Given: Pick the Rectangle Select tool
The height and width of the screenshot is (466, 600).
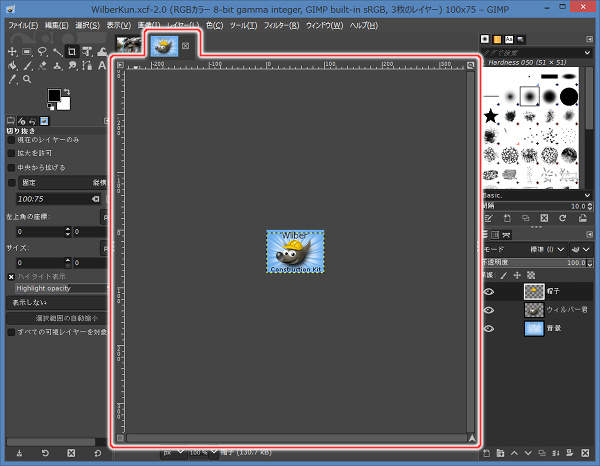Looking at the screenshot, I should 26,51.
